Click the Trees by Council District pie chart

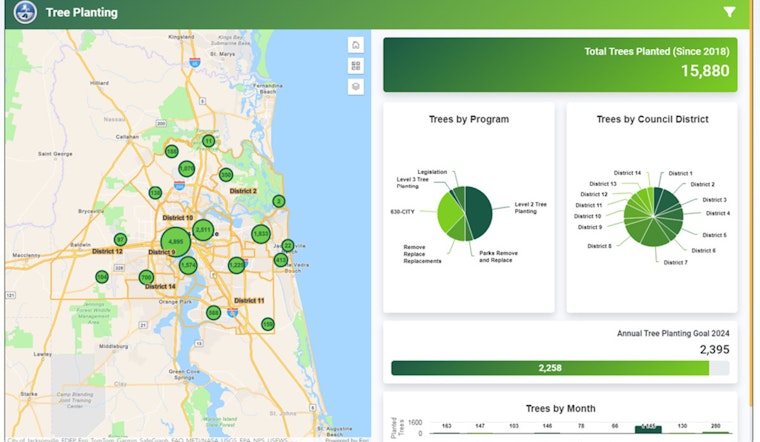point(653,217)
